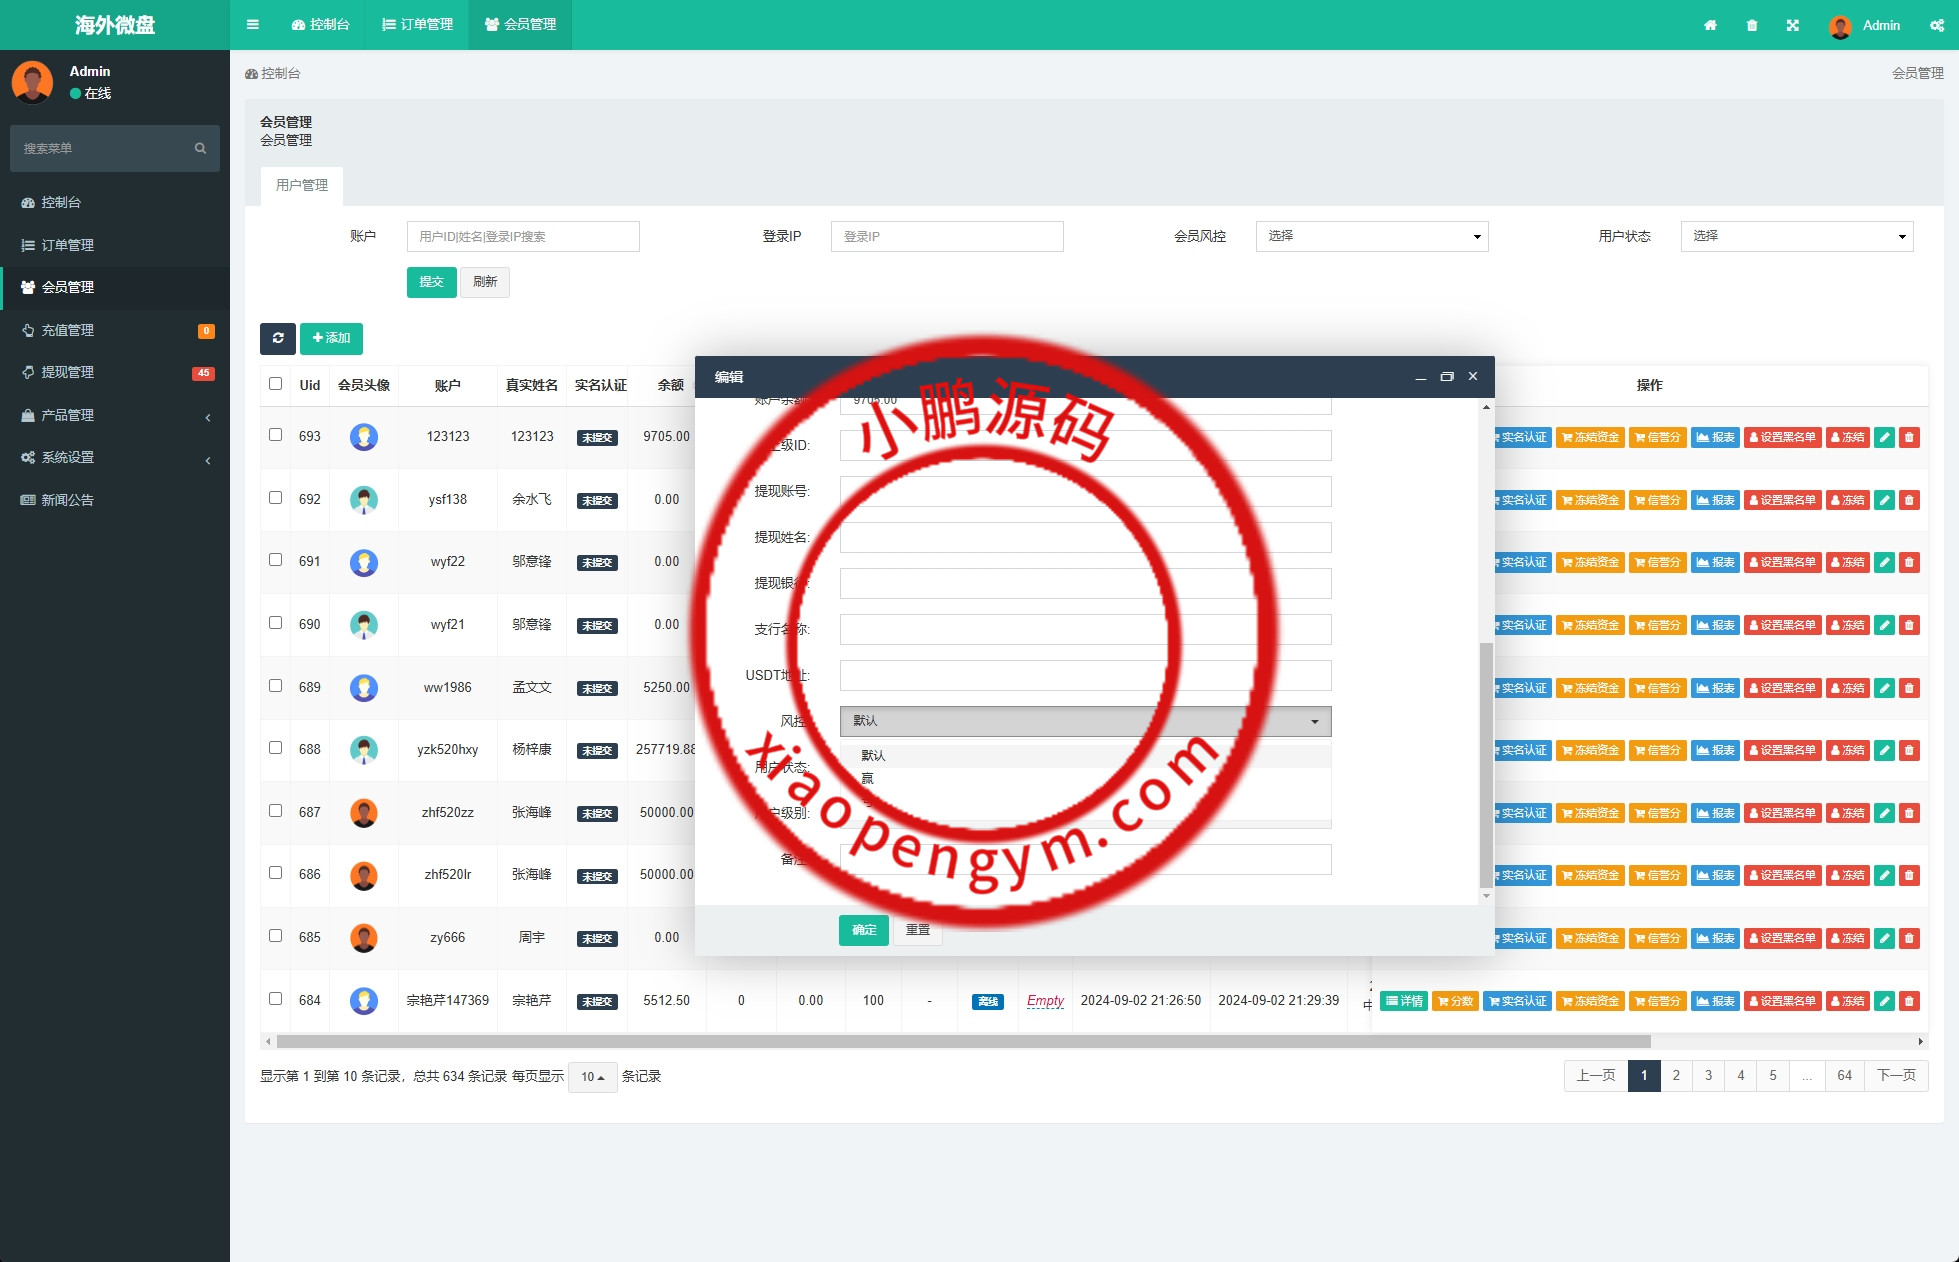Select the checkbox for Uid 688

[x=275, y=748]
